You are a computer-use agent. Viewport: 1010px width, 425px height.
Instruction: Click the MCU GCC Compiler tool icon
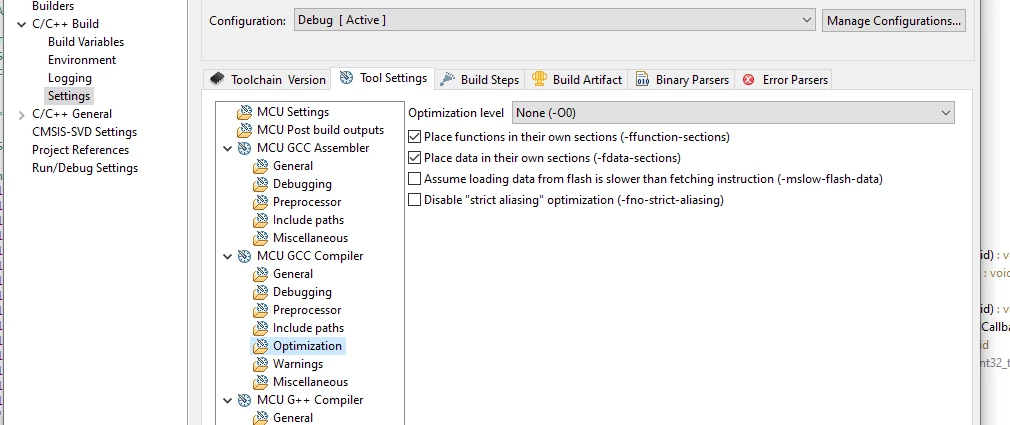coord(244,256)
